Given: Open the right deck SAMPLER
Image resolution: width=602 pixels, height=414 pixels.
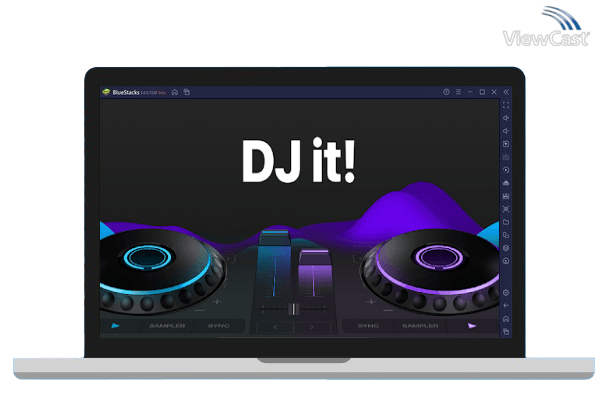Looking at the screenshot, I should pos(420,326).
